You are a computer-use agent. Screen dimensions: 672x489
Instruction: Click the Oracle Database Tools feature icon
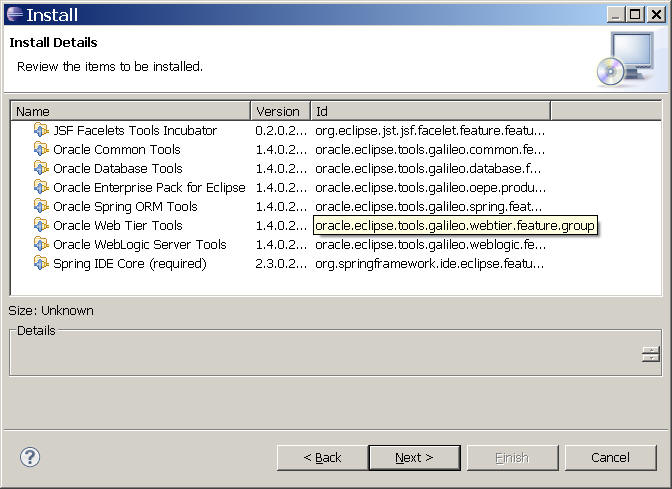point(41,168)
